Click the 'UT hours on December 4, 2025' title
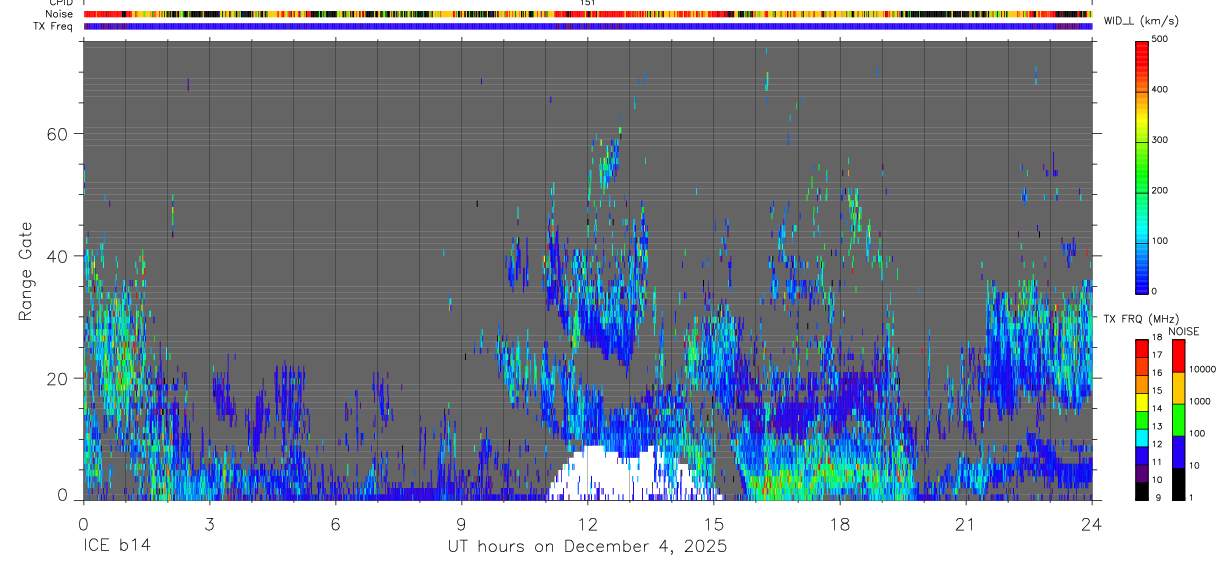Viewport: 1228px width, 567px height. point(587,547)
